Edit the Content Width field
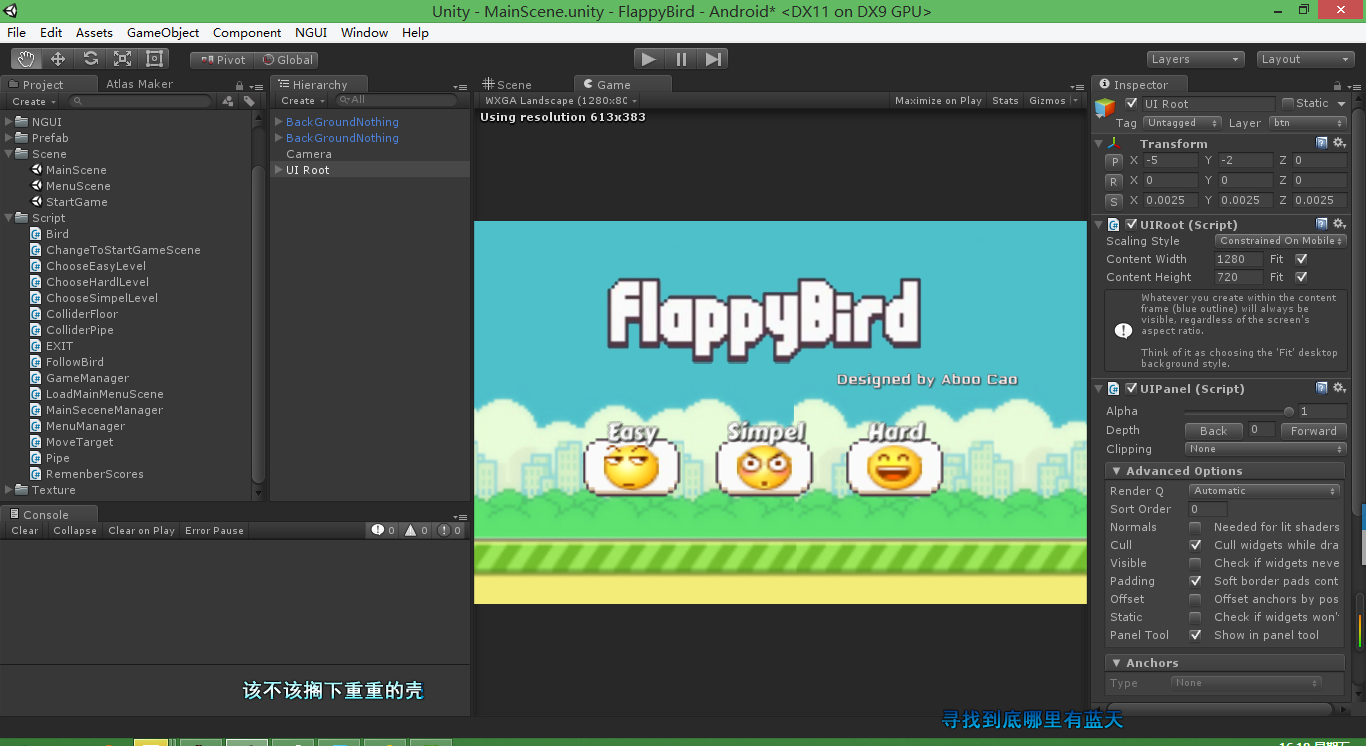 click(x=1238, y=259)
